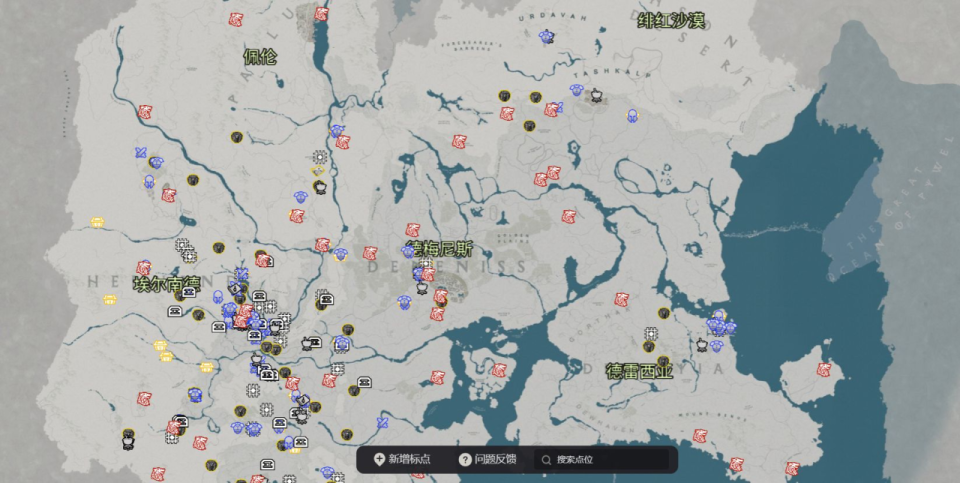Click the cauldron marker near 德雷西亚 east coast

click(x=702, y=345)
